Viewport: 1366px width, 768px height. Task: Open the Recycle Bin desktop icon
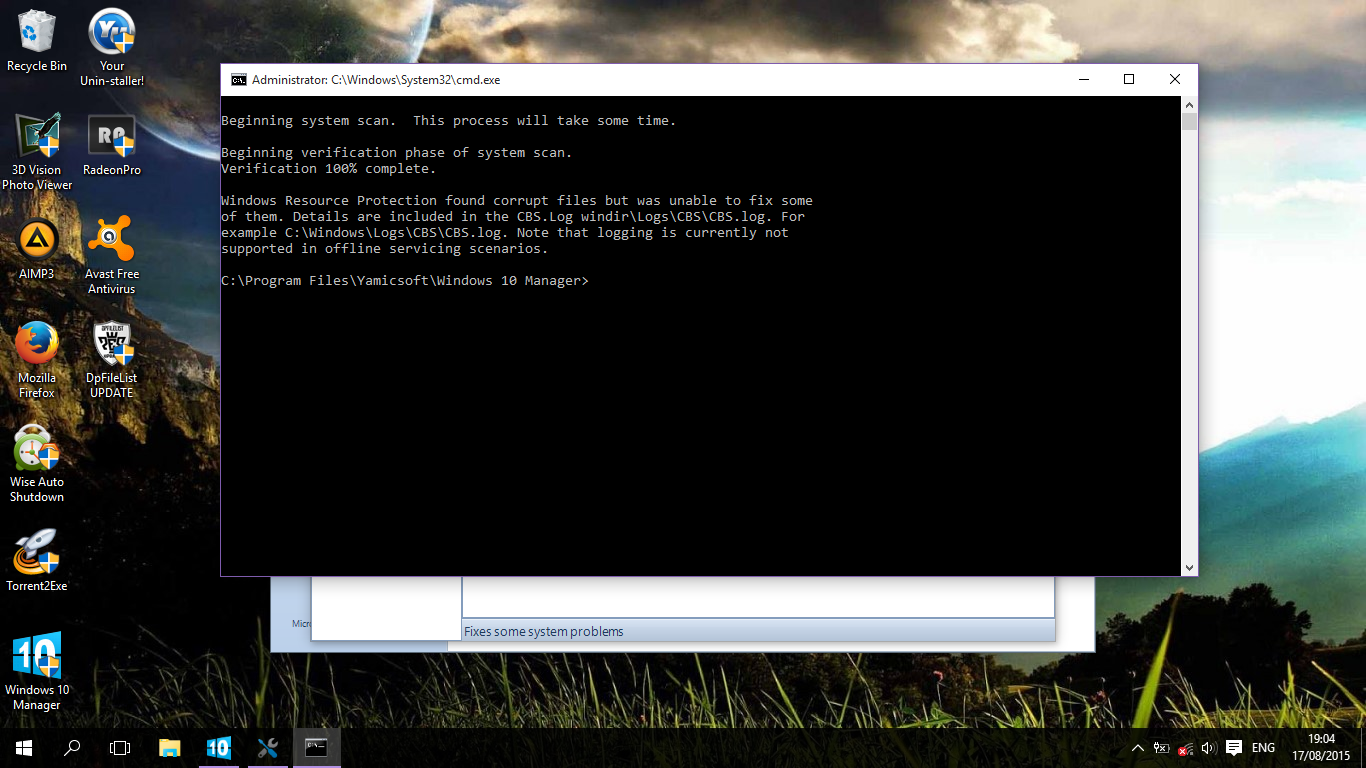tap(37, 33)
